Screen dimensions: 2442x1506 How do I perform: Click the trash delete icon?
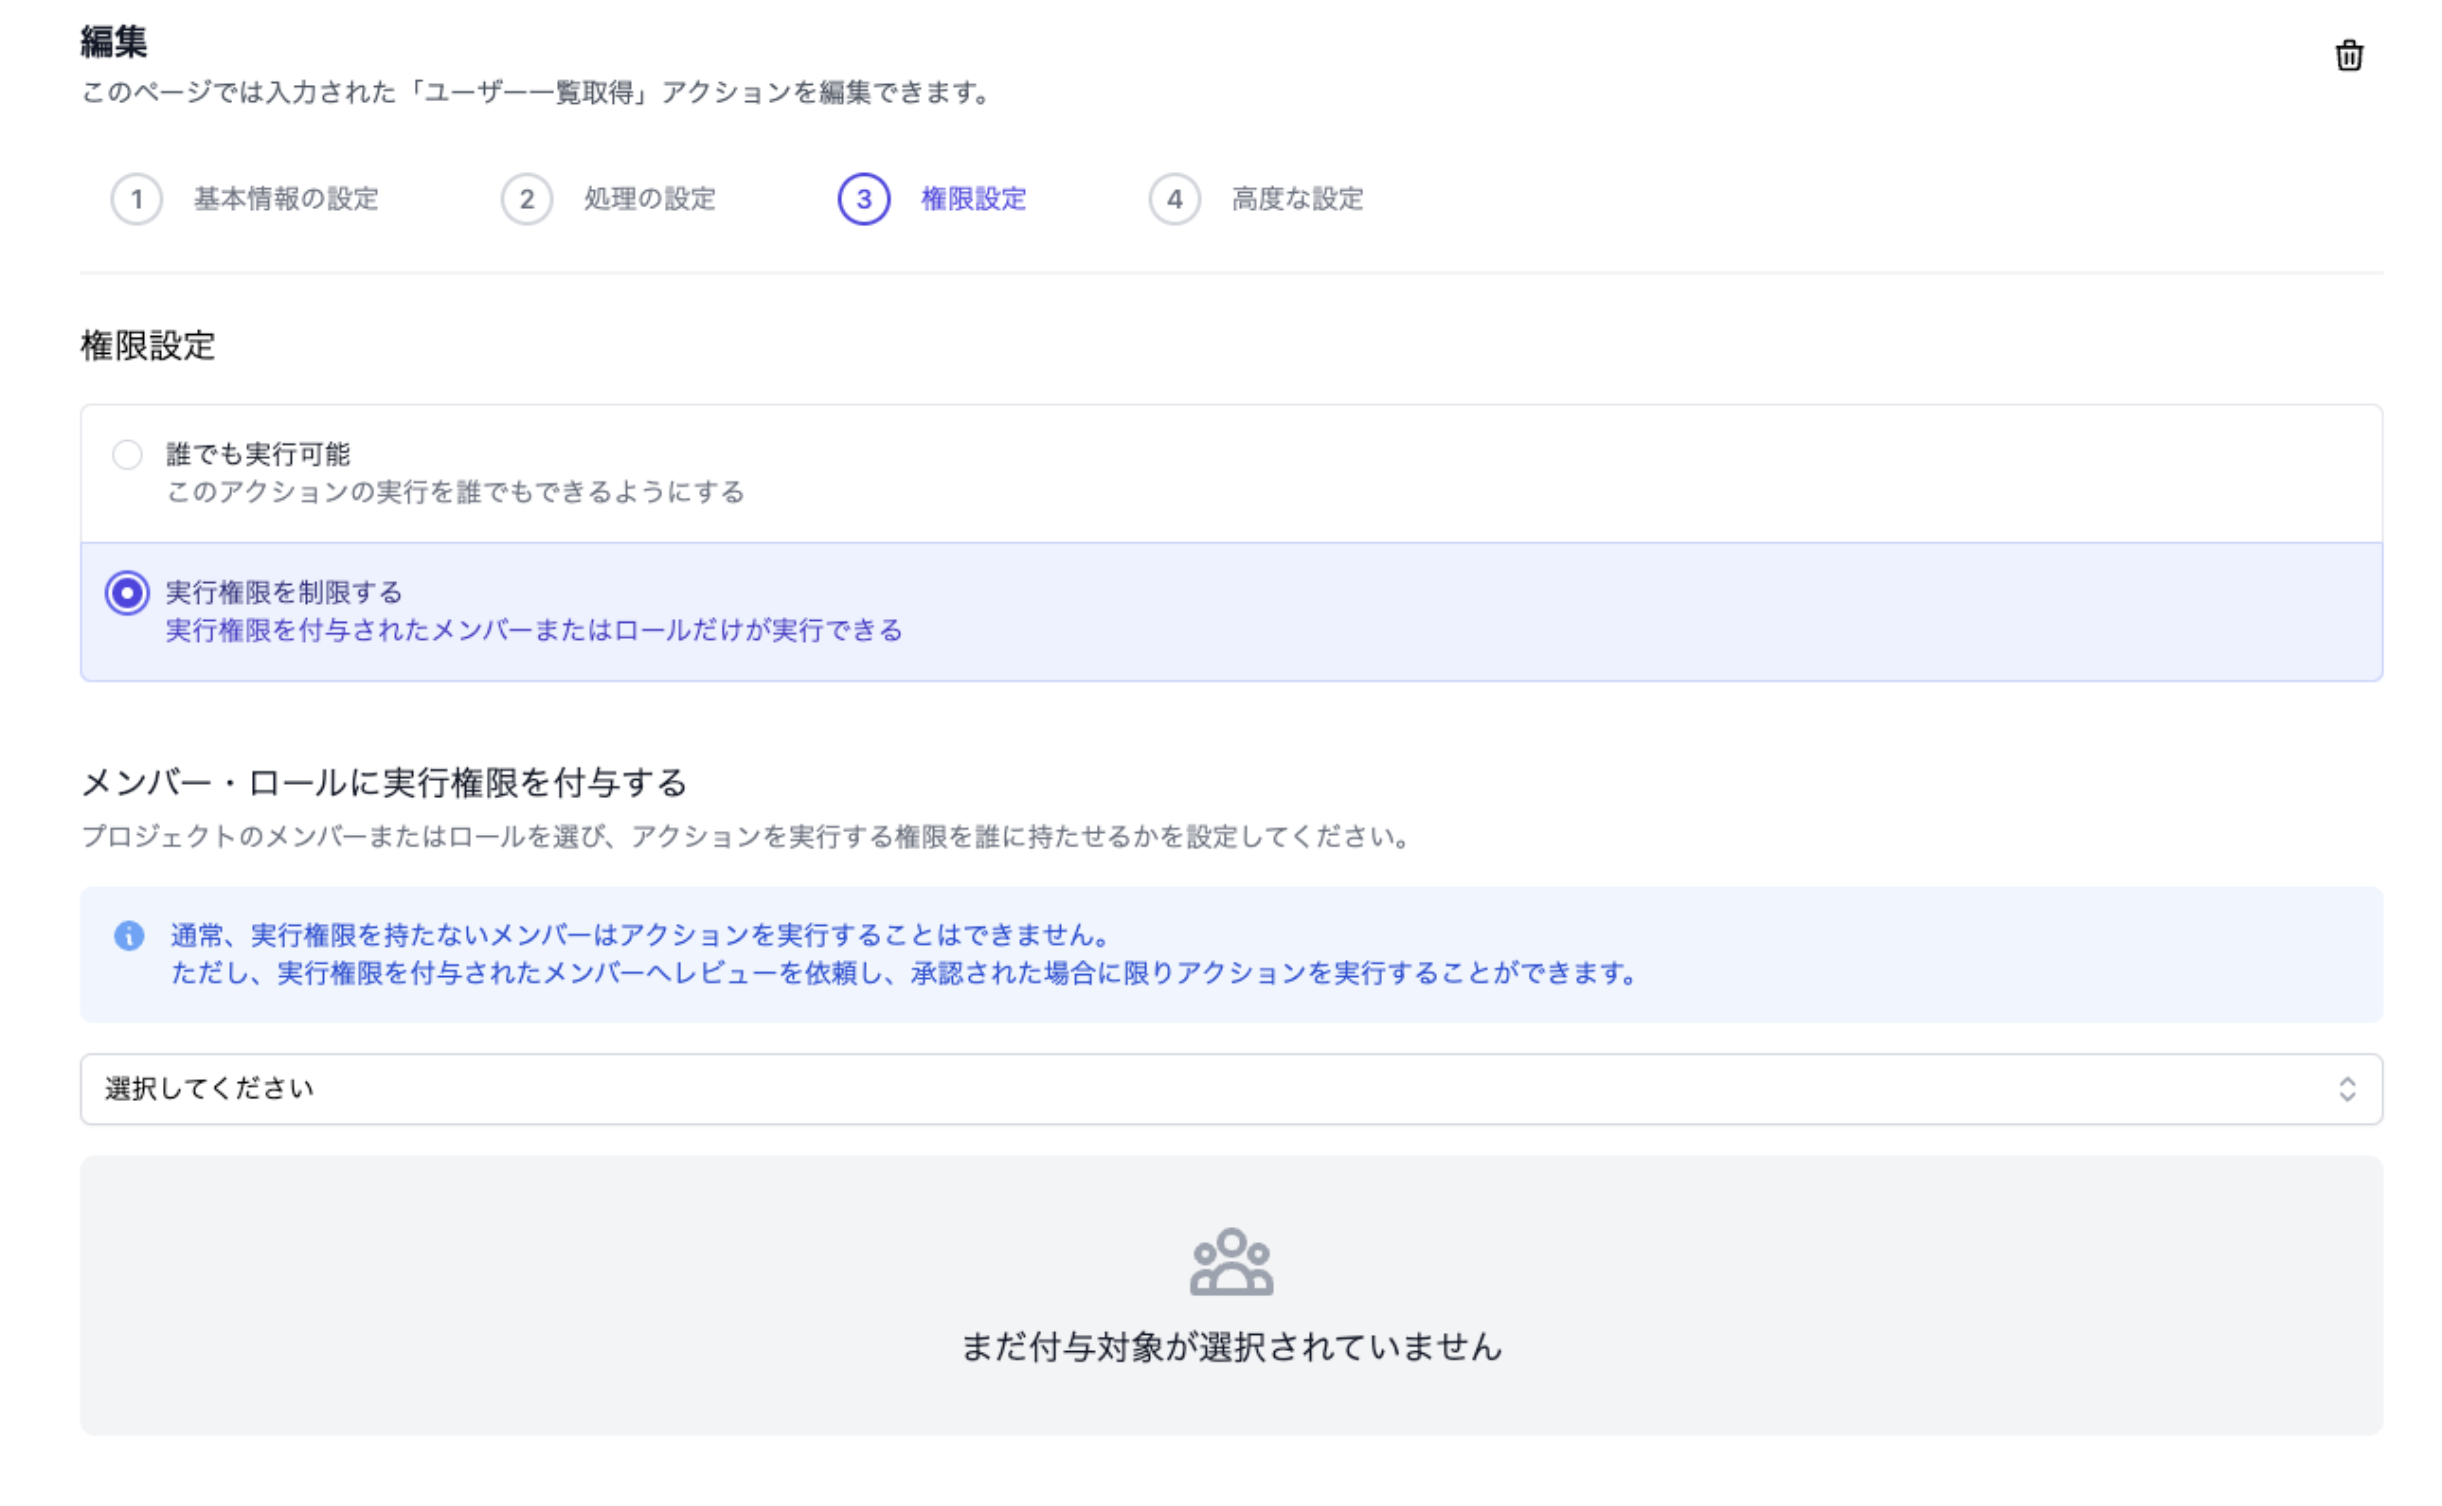pyautogui.click(x=2347, y=55)
